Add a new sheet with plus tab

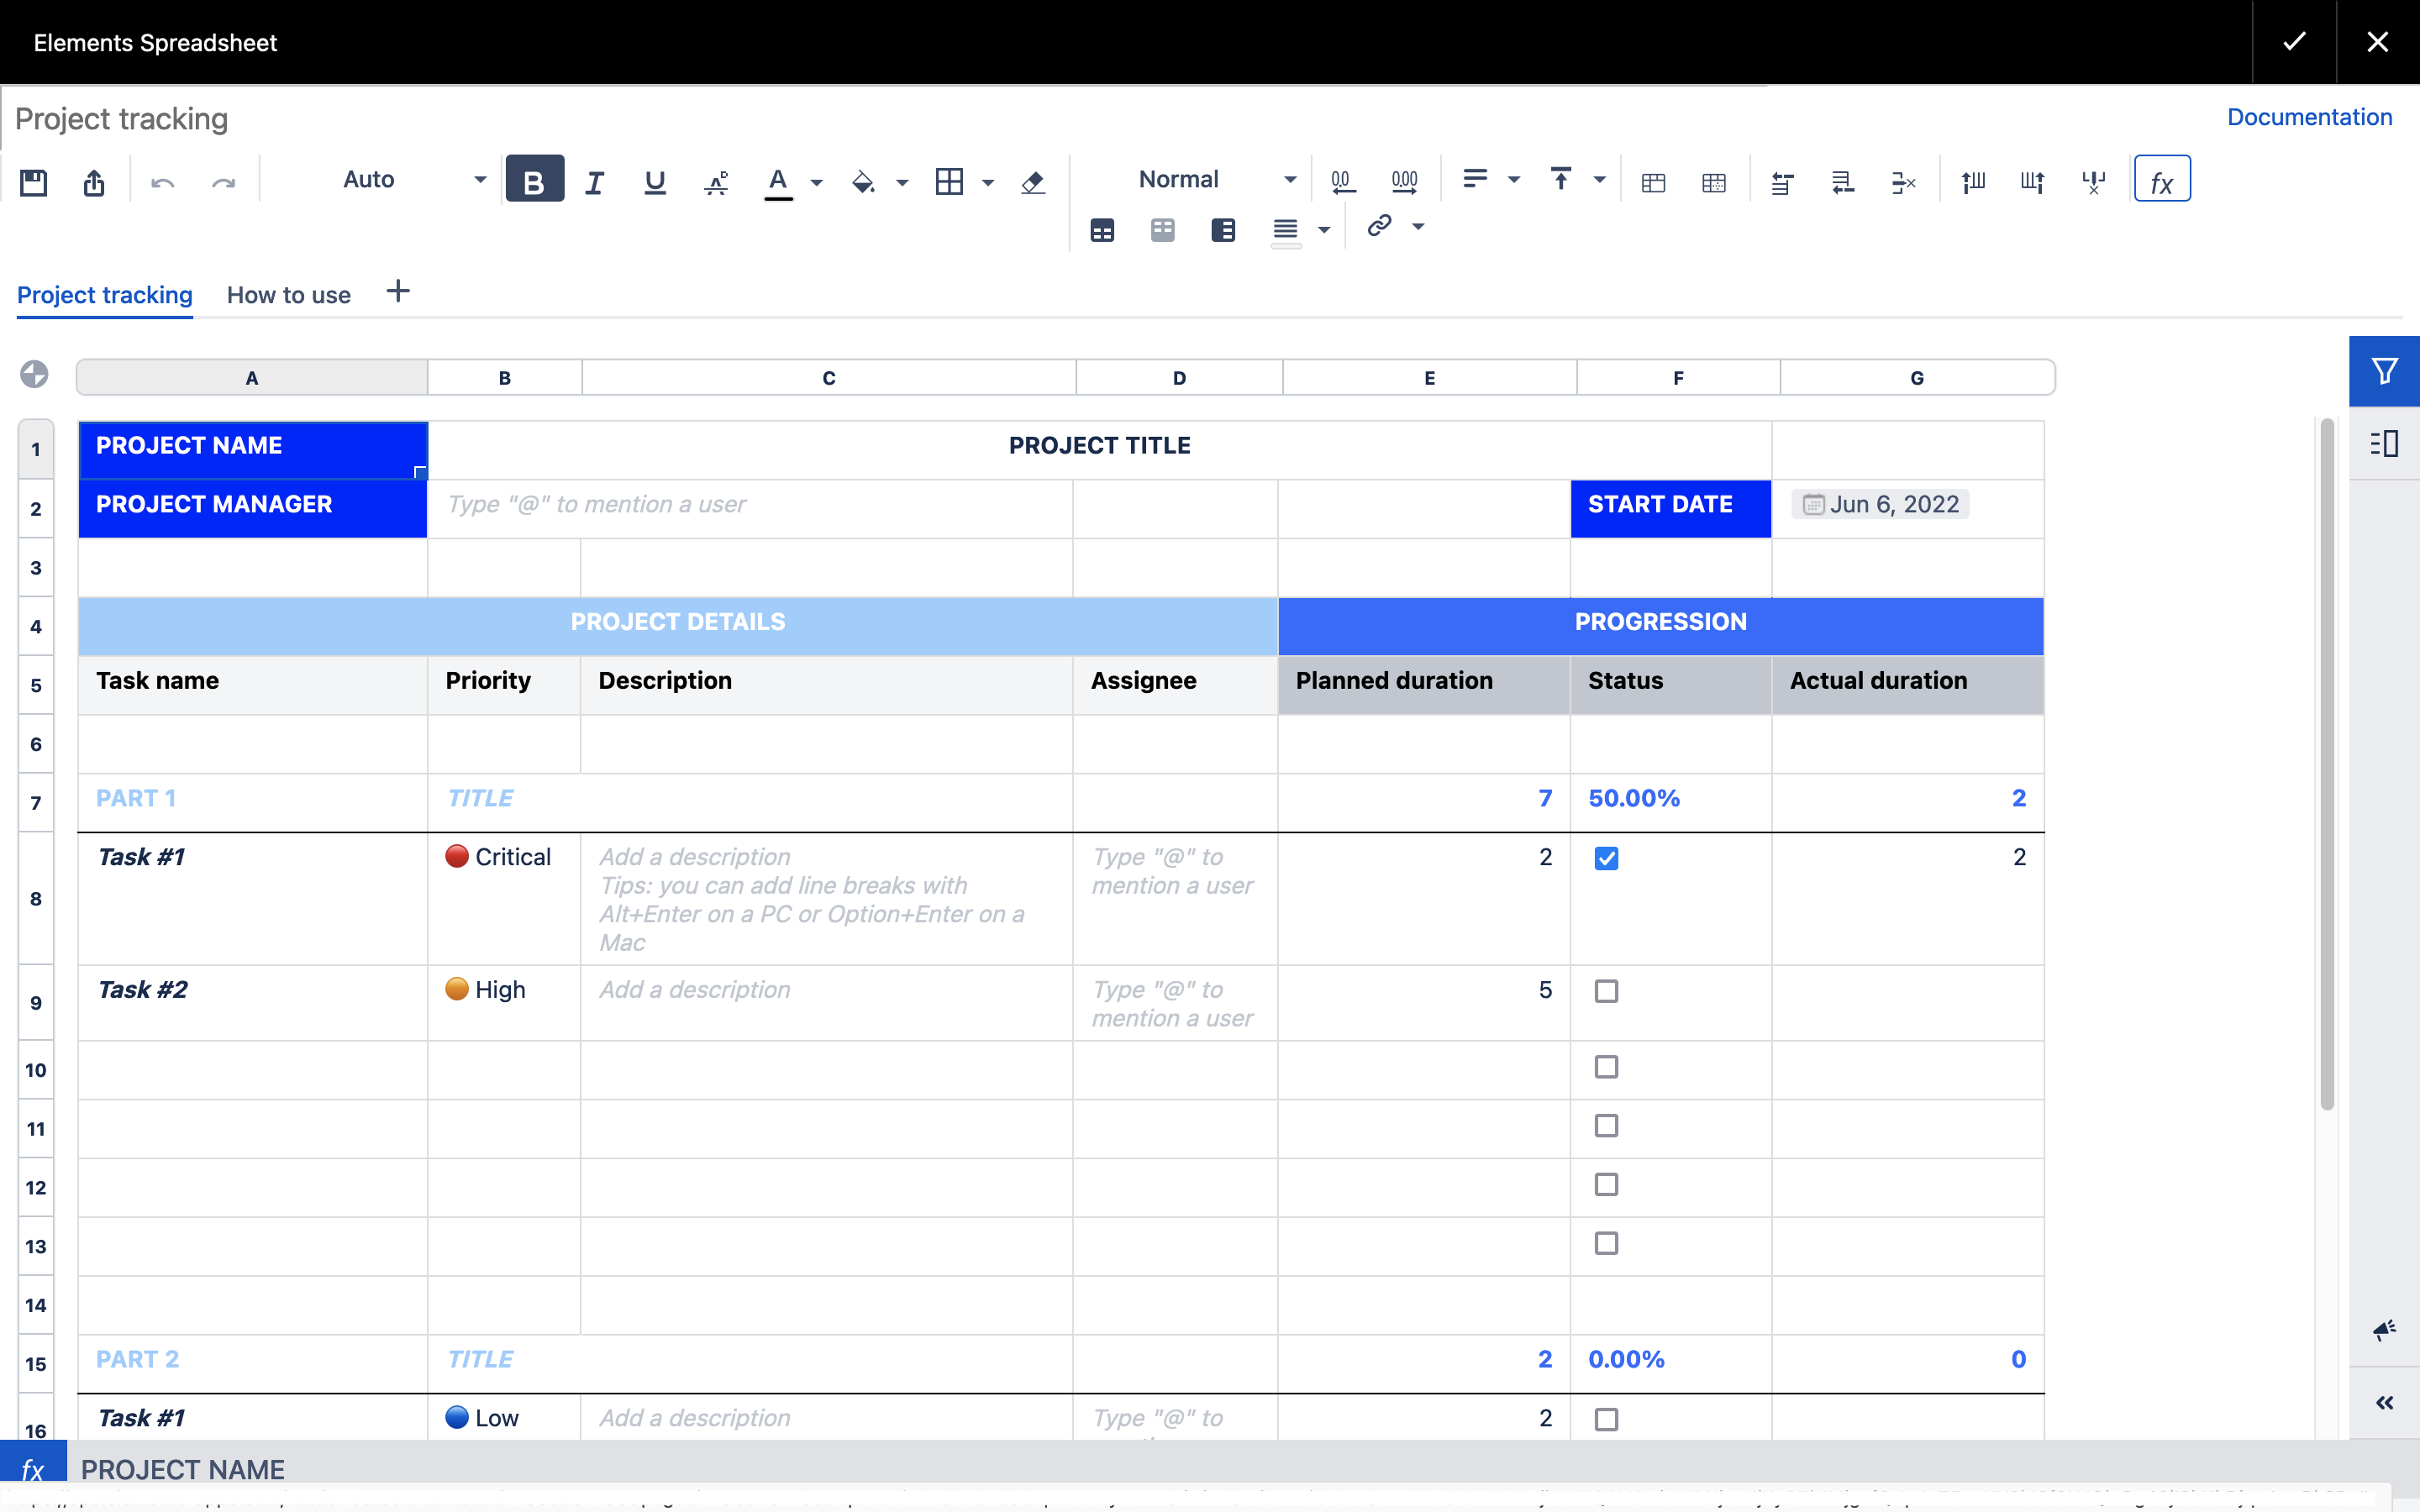(398, 292)
